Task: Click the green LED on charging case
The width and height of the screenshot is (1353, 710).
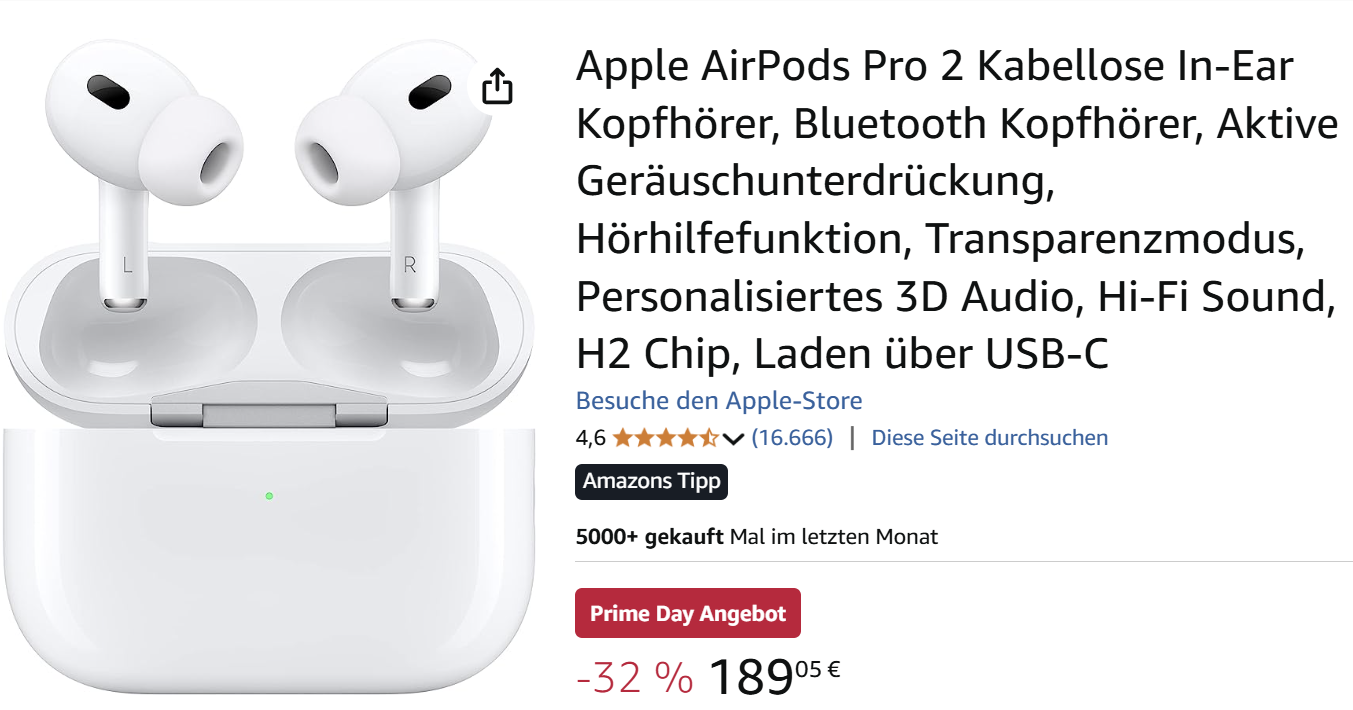Action: (269, 496)
